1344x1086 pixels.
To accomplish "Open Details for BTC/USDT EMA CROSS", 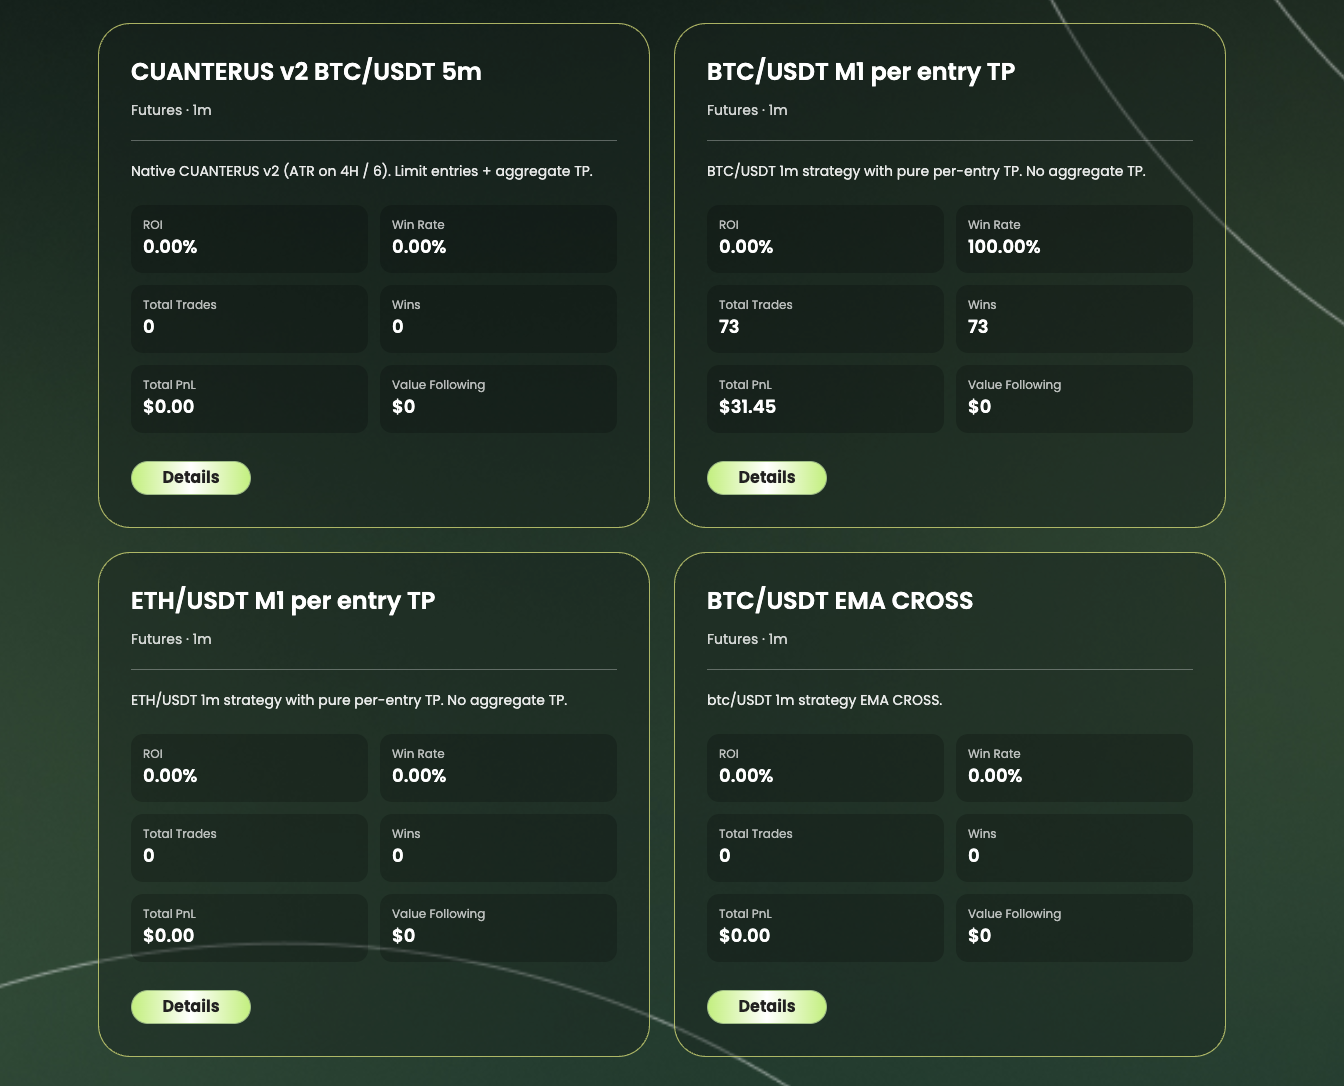I will [767, 1007].
